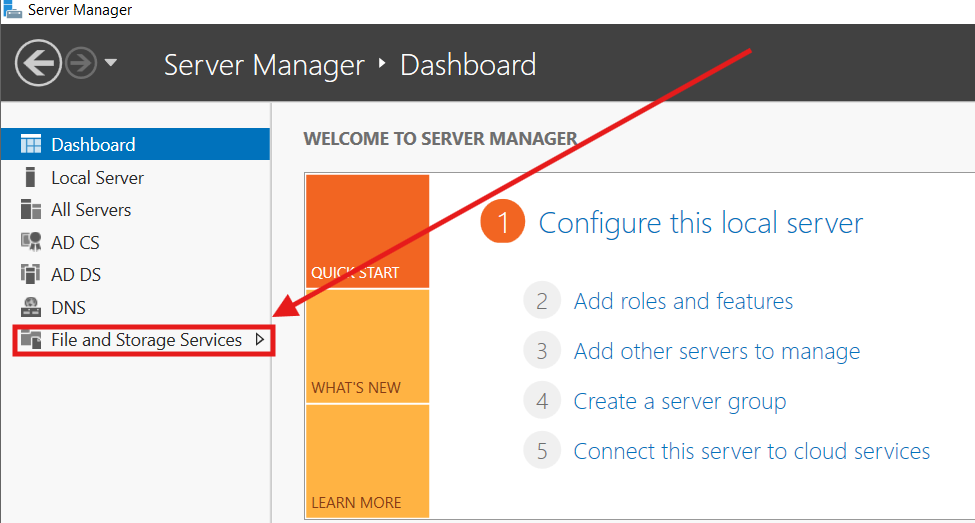This screenshot has width=975, height=523.
Task: Click the back navigation arrow button
Action: point(38,63)
